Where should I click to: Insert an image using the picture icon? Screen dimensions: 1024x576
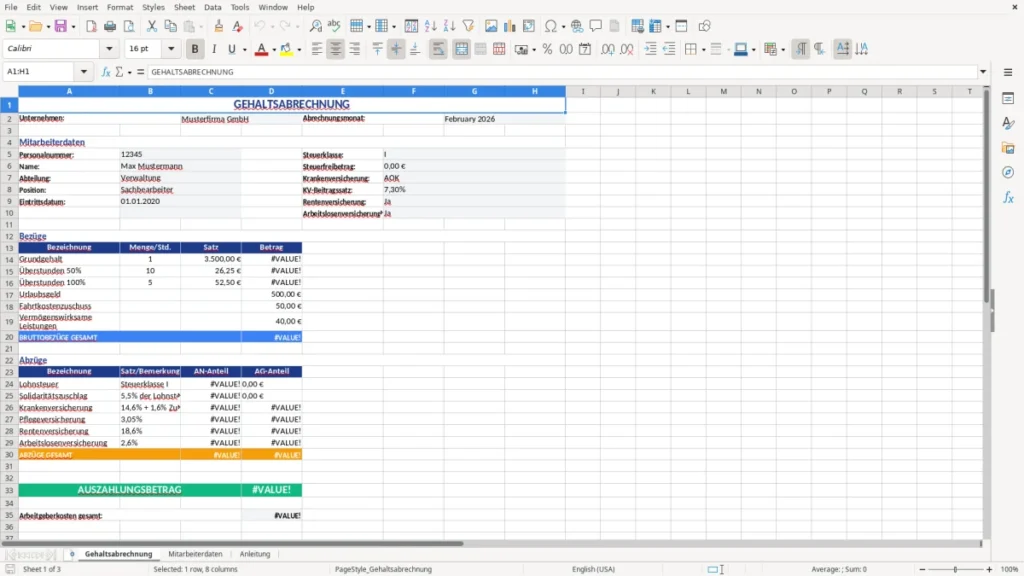[x=491, y=26]
